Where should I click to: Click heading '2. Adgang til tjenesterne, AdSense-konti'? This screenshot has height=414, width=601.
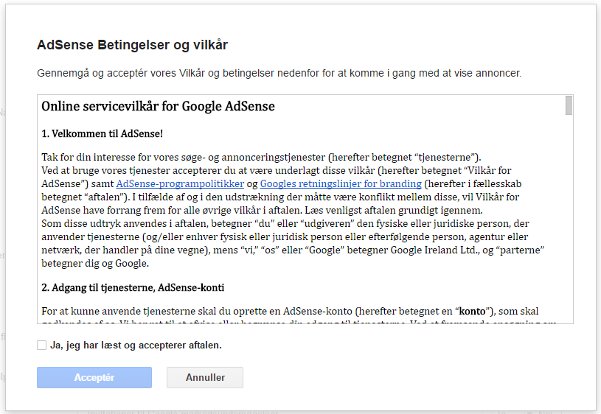coord(133,288)
